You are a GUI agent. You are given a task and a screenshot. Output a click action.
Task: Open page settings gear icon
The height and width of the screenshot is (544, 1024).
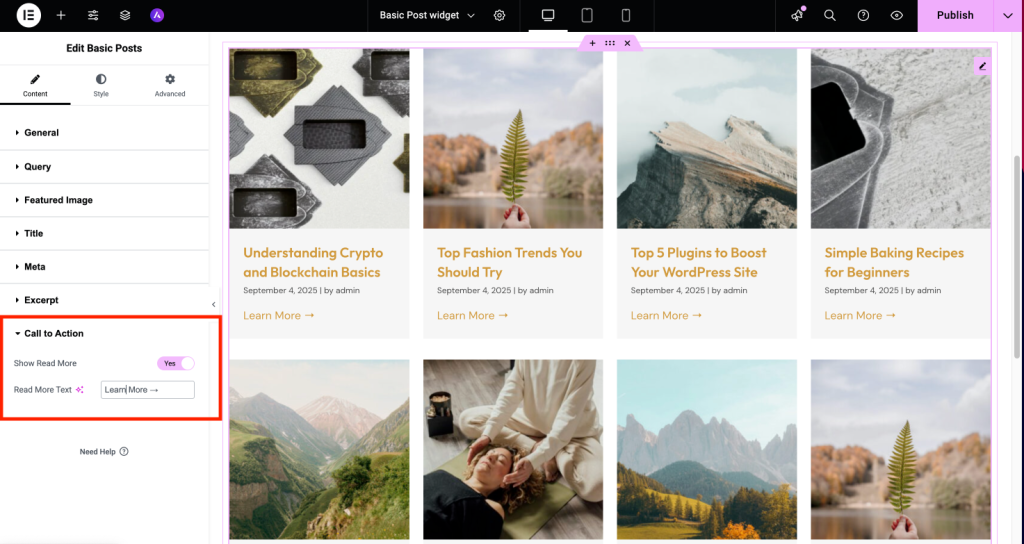point(500,16)
